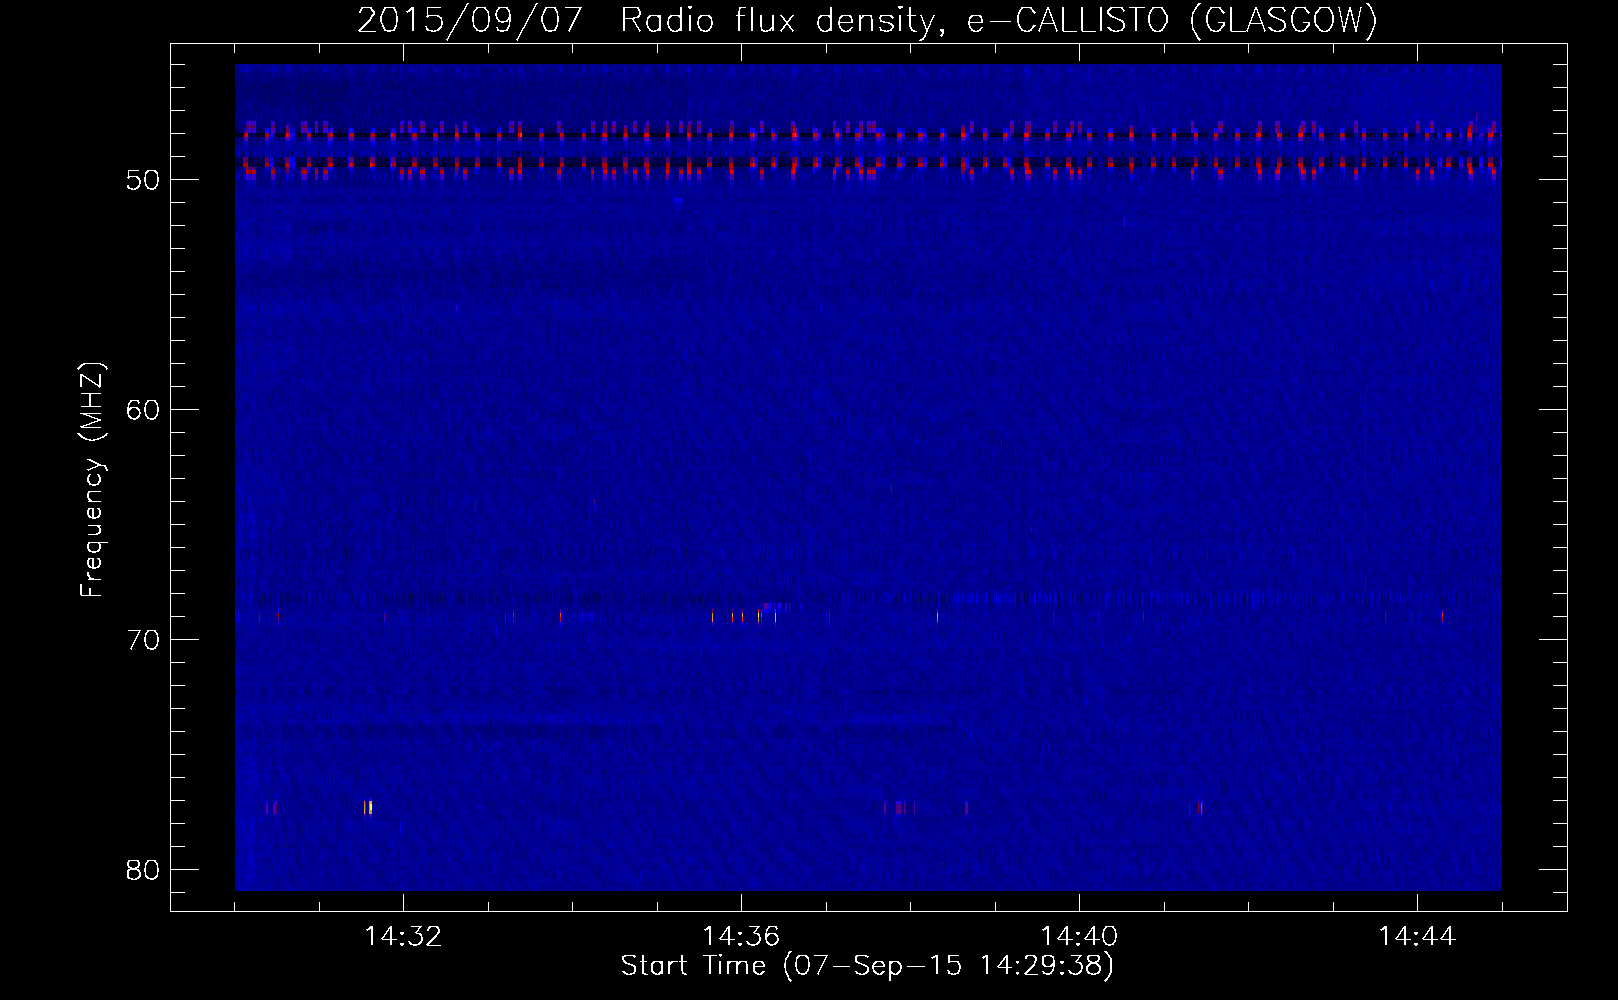Click the upper red-dotted interference band at 48 MHz
Viewport: 1618px width, 1000px height.
866,133
